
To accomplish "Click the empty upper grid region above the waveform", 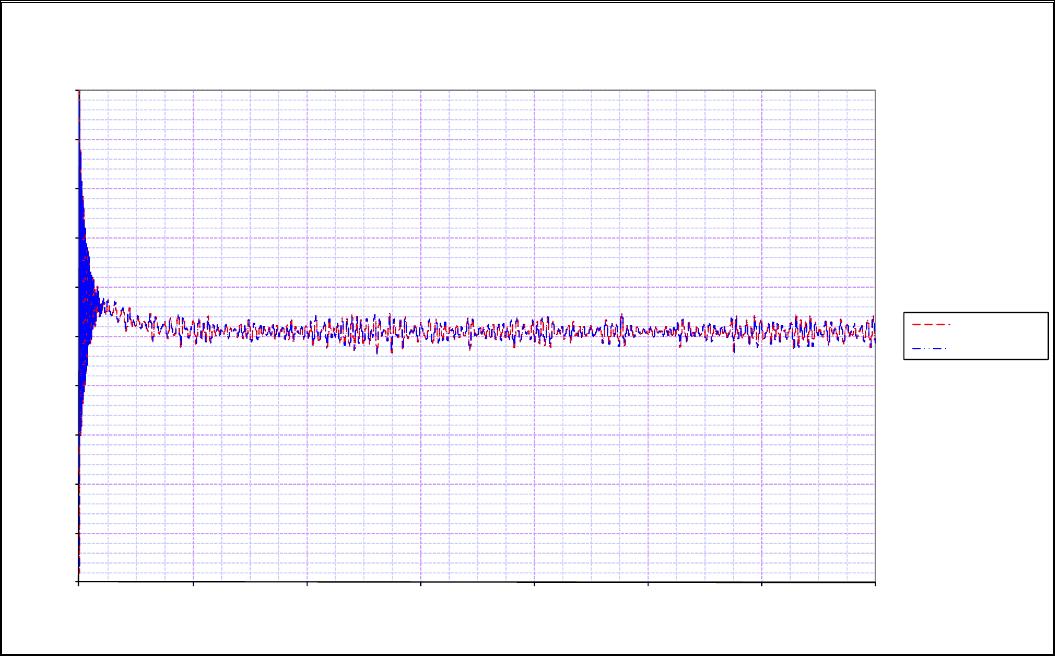I will 477,190.
